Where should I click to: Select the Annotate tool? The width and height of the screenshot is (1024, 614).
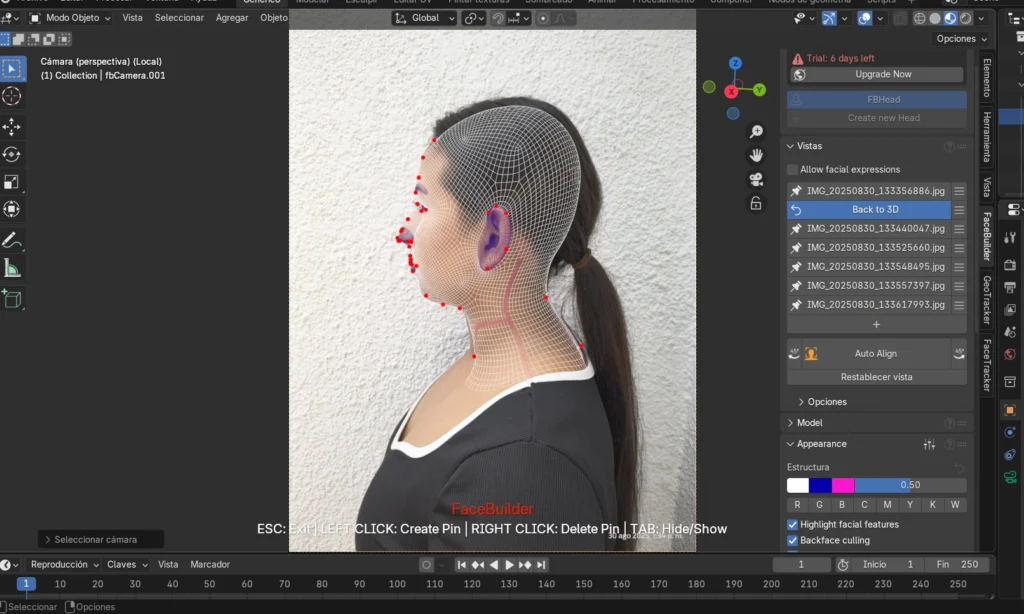pyautogui.click(x=13, y=239)
